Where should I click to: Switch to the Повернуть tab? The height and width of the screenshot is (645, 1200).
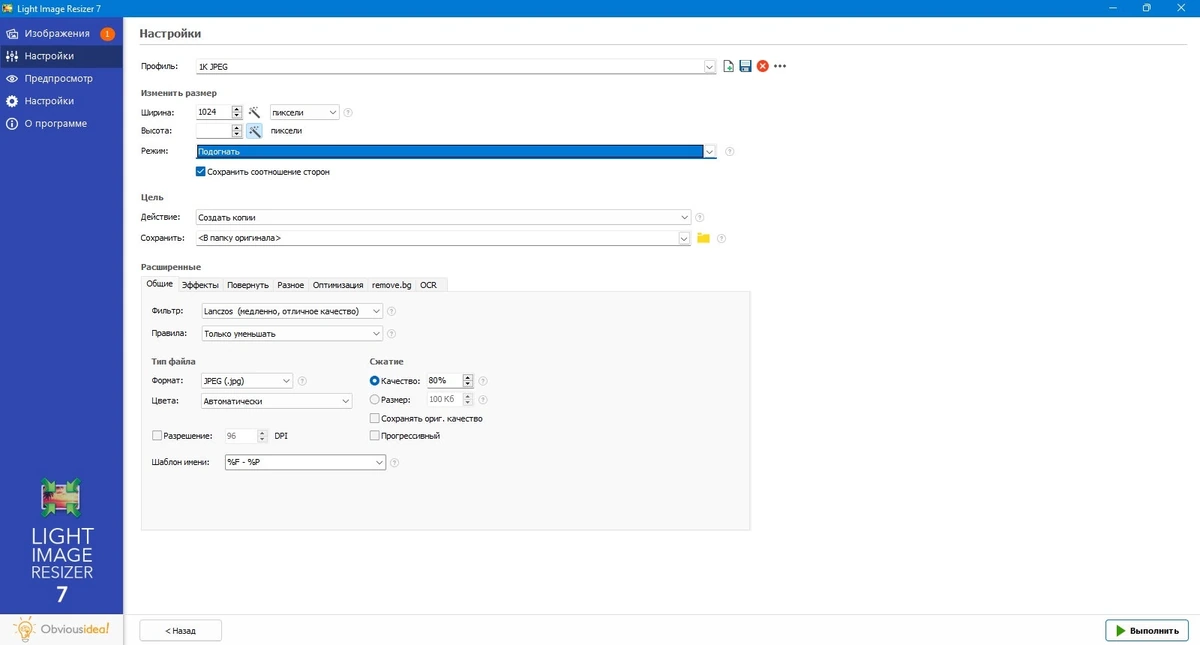click(x=248, y=285)
